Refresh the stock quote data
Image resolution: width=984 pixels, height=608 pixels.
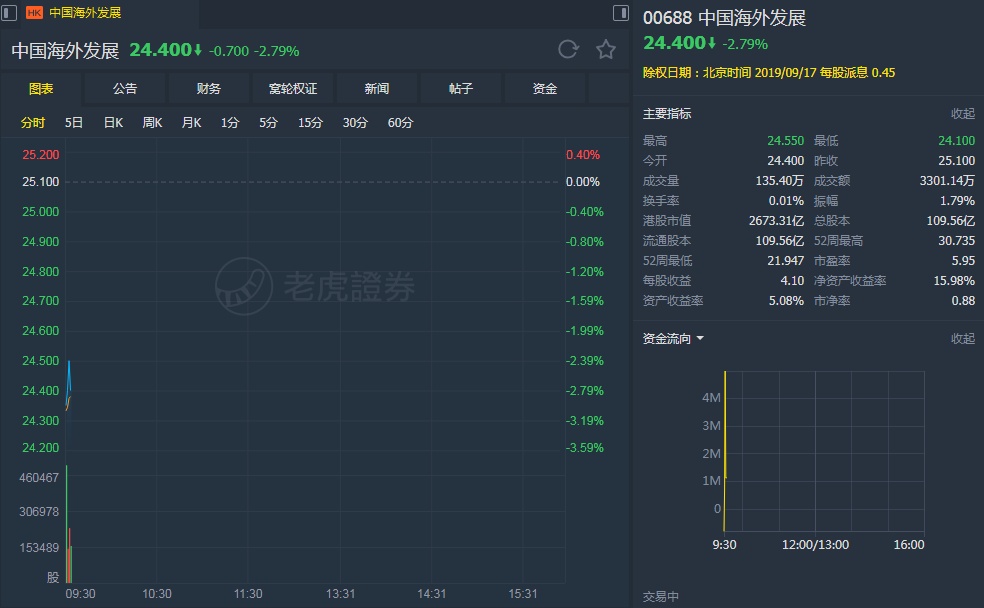click(x=568, y=49)
